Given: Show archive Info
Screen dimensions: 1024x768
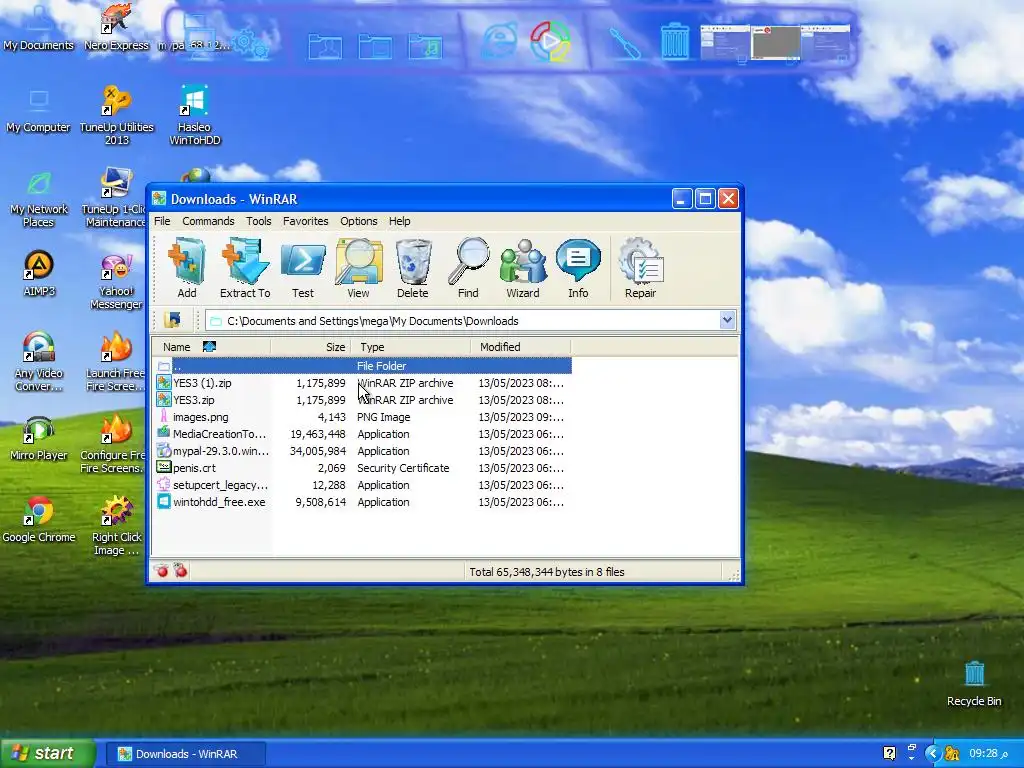Looking at the screenshot, I should (578, 268).
